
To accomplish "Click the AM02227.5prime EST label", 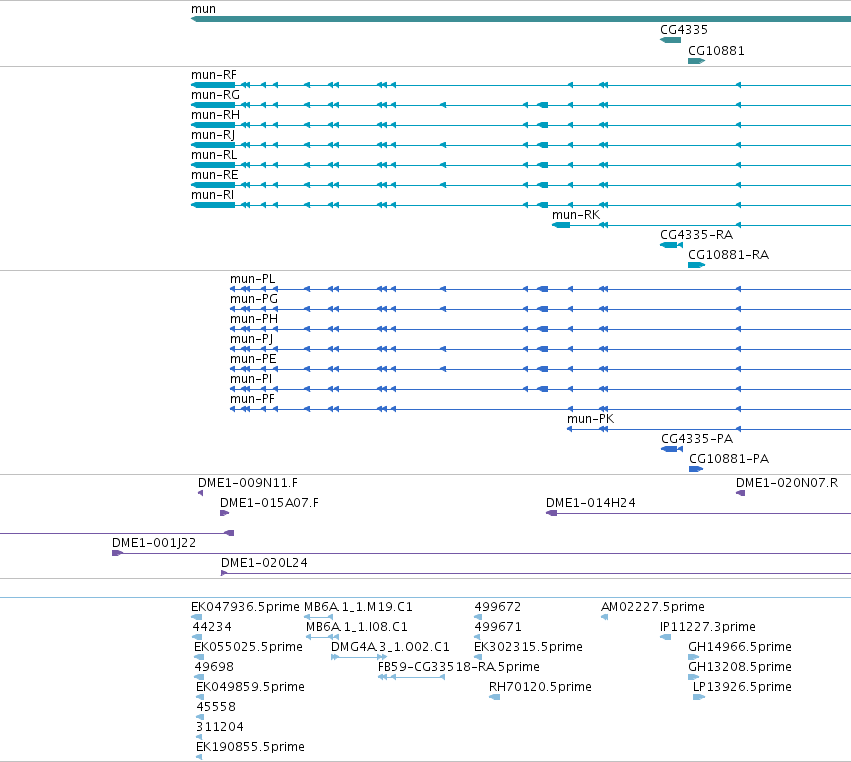I will click(653, 606).
